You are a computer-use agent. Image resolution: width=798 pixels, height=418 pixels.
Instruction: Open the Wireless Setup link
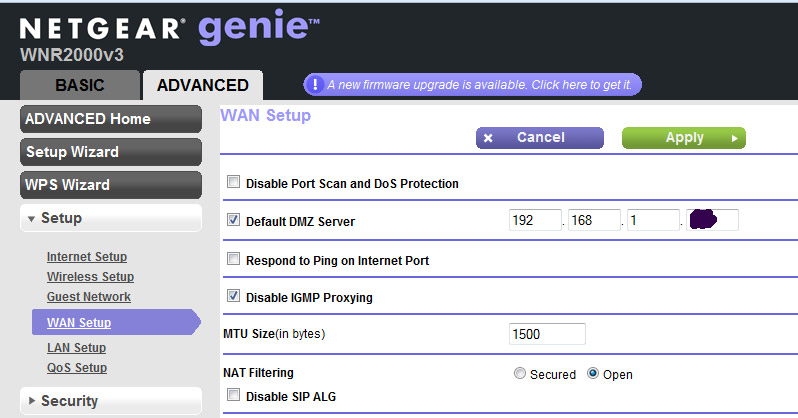tap(91, 276)
